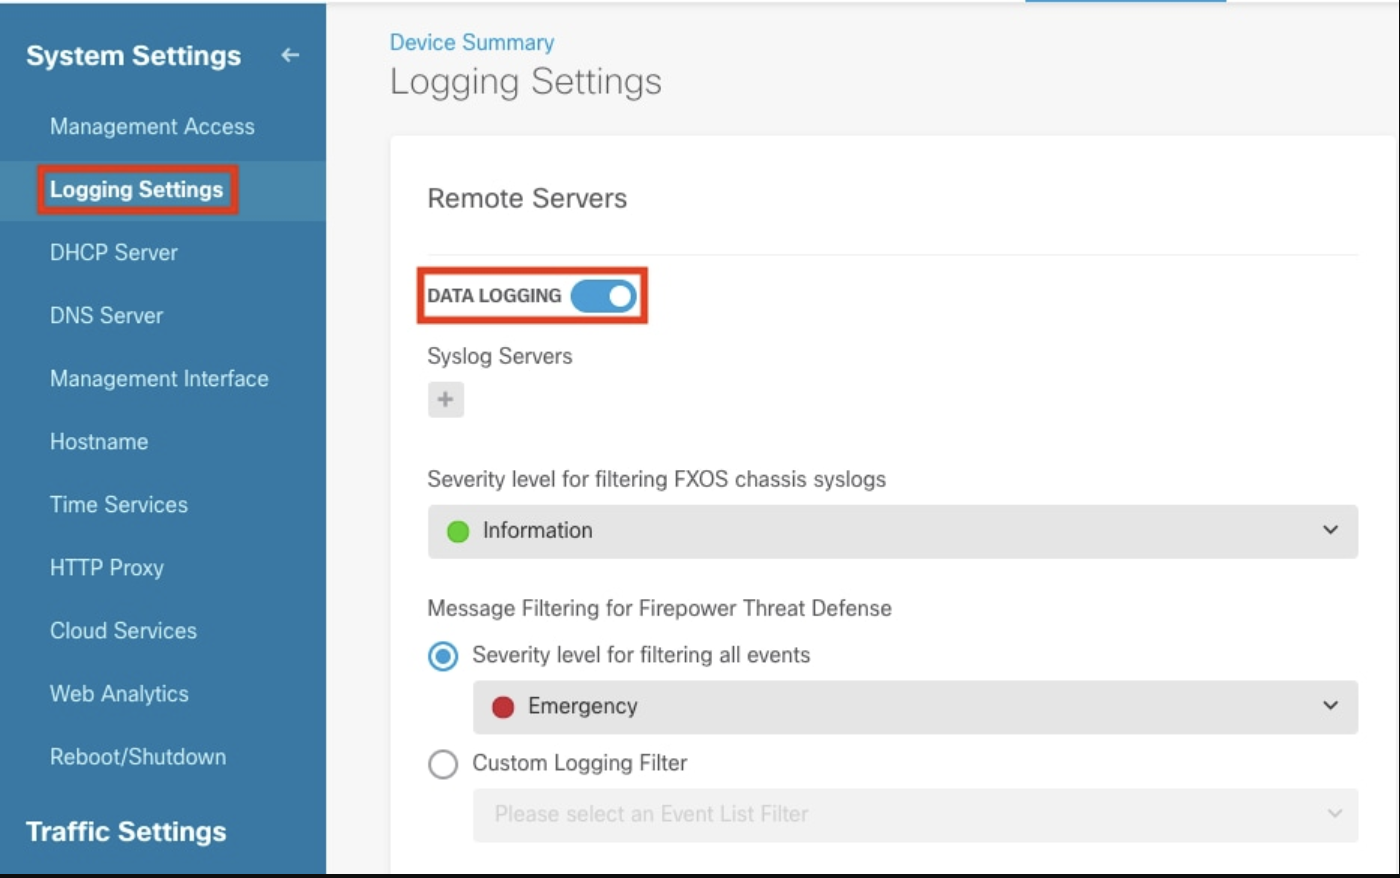This screenshot has width=1400, height=878.
Task: Toggle the Data Logging switch
Action: pyautogui.click(x=603, y=296)
